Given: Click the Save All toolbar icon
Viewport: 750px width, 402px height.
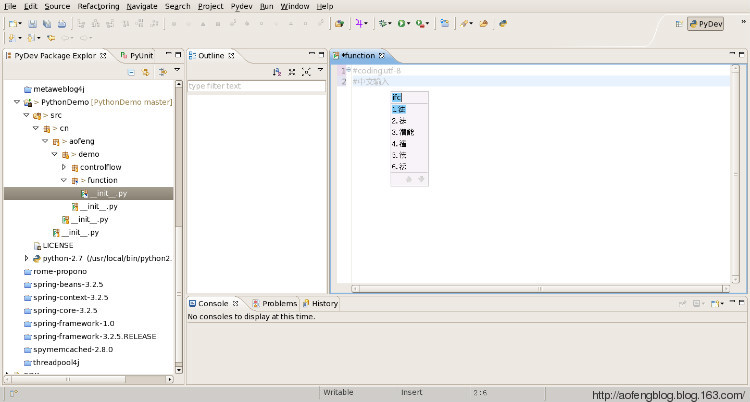Looking at the screenshot, I should coord(47,23).
